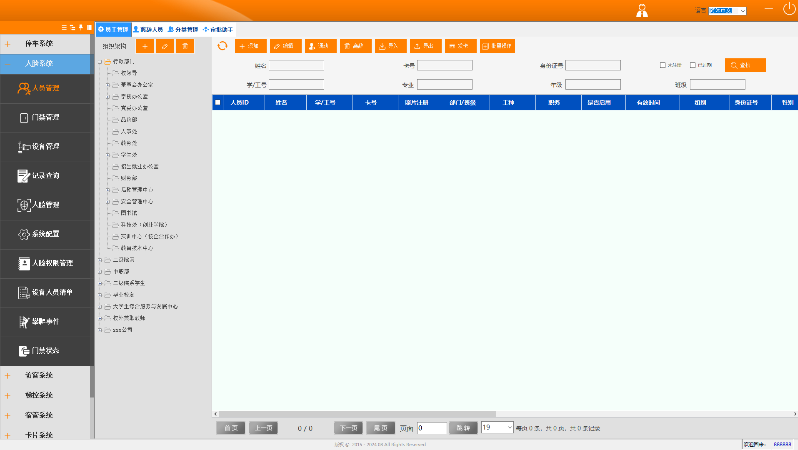Click the orange 导出 export toolbar button

click(425, 46)
